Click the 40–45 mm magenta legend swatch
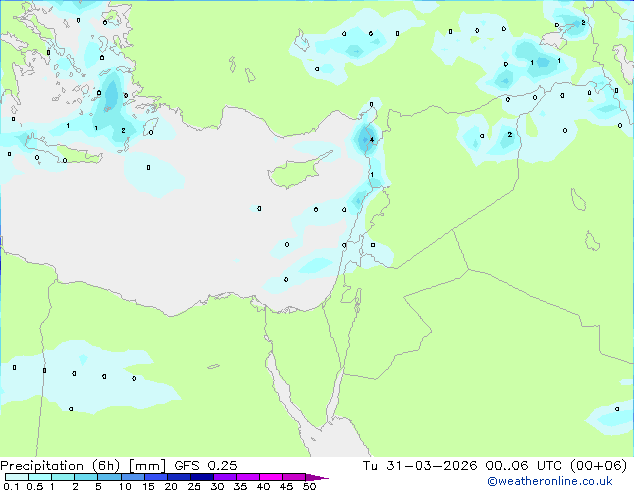 (271, 477)
